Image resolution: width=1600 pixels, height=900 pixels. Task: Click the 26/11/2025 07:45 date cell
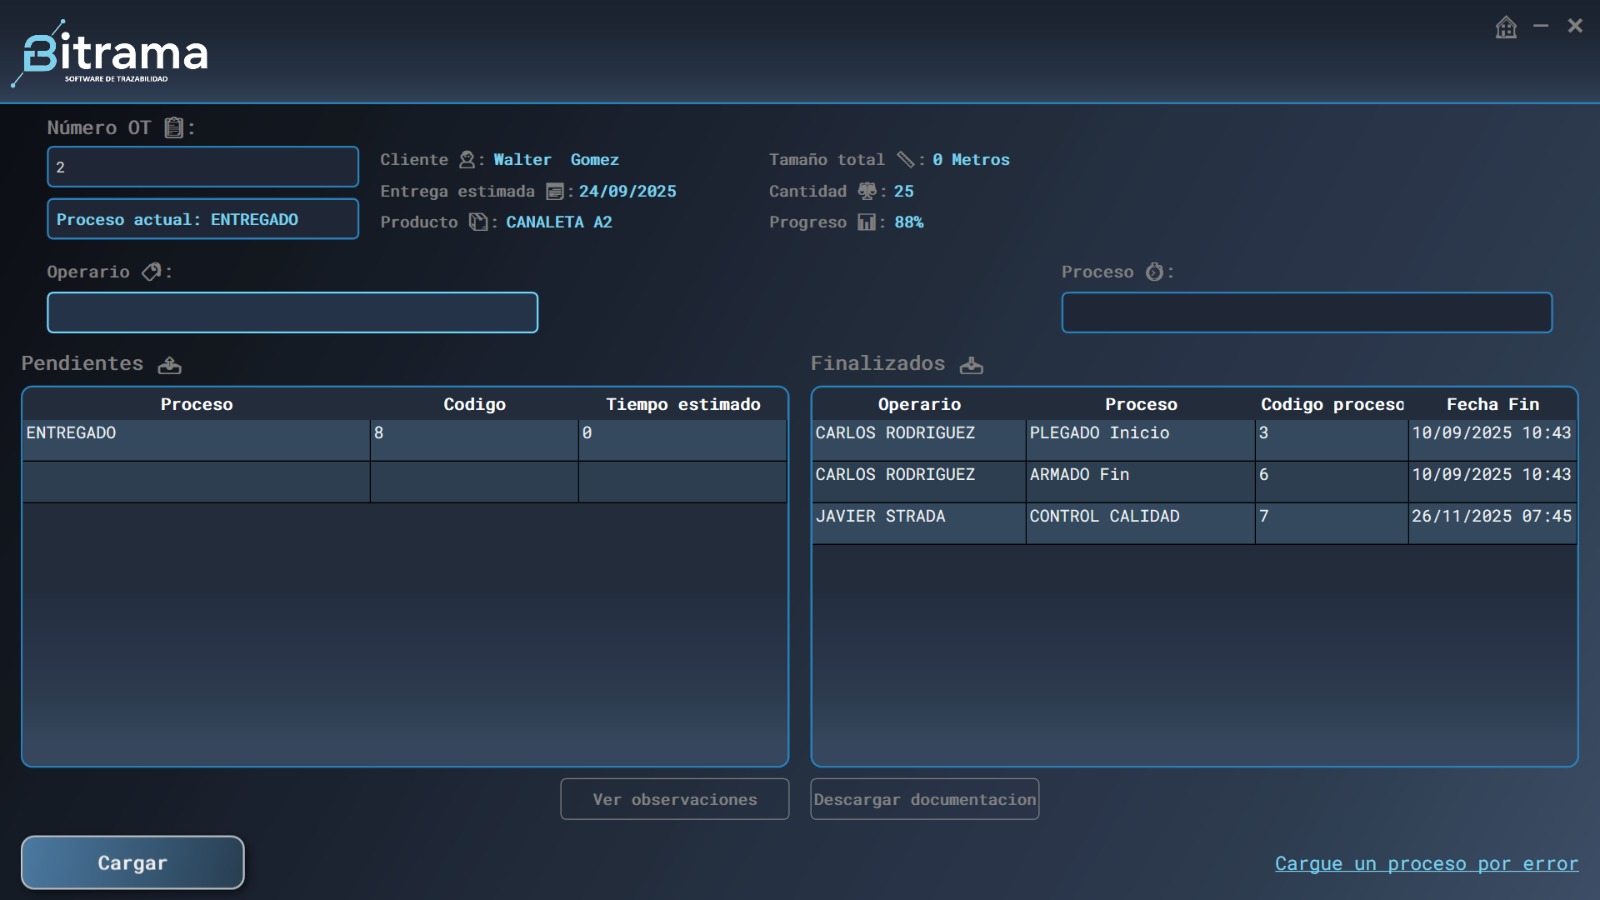(1492, 524)
